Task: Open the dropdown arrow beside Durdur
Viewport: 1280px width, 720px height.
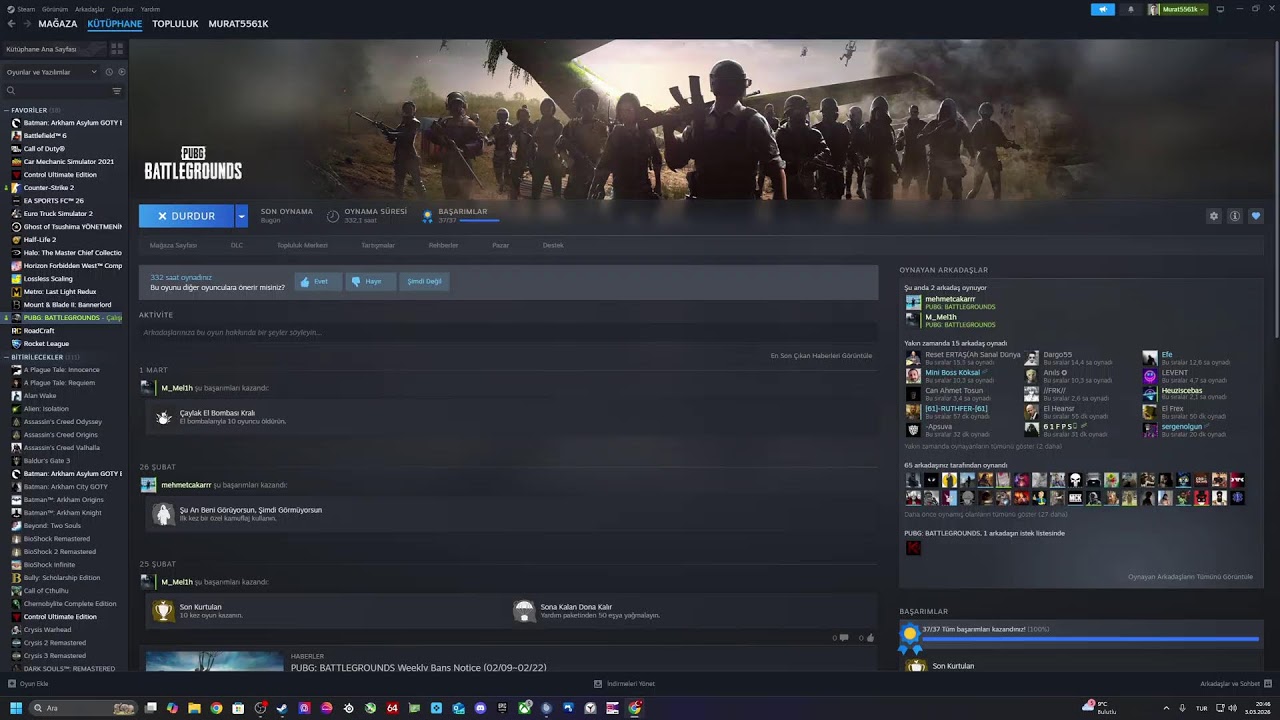Action: [241, 216]
